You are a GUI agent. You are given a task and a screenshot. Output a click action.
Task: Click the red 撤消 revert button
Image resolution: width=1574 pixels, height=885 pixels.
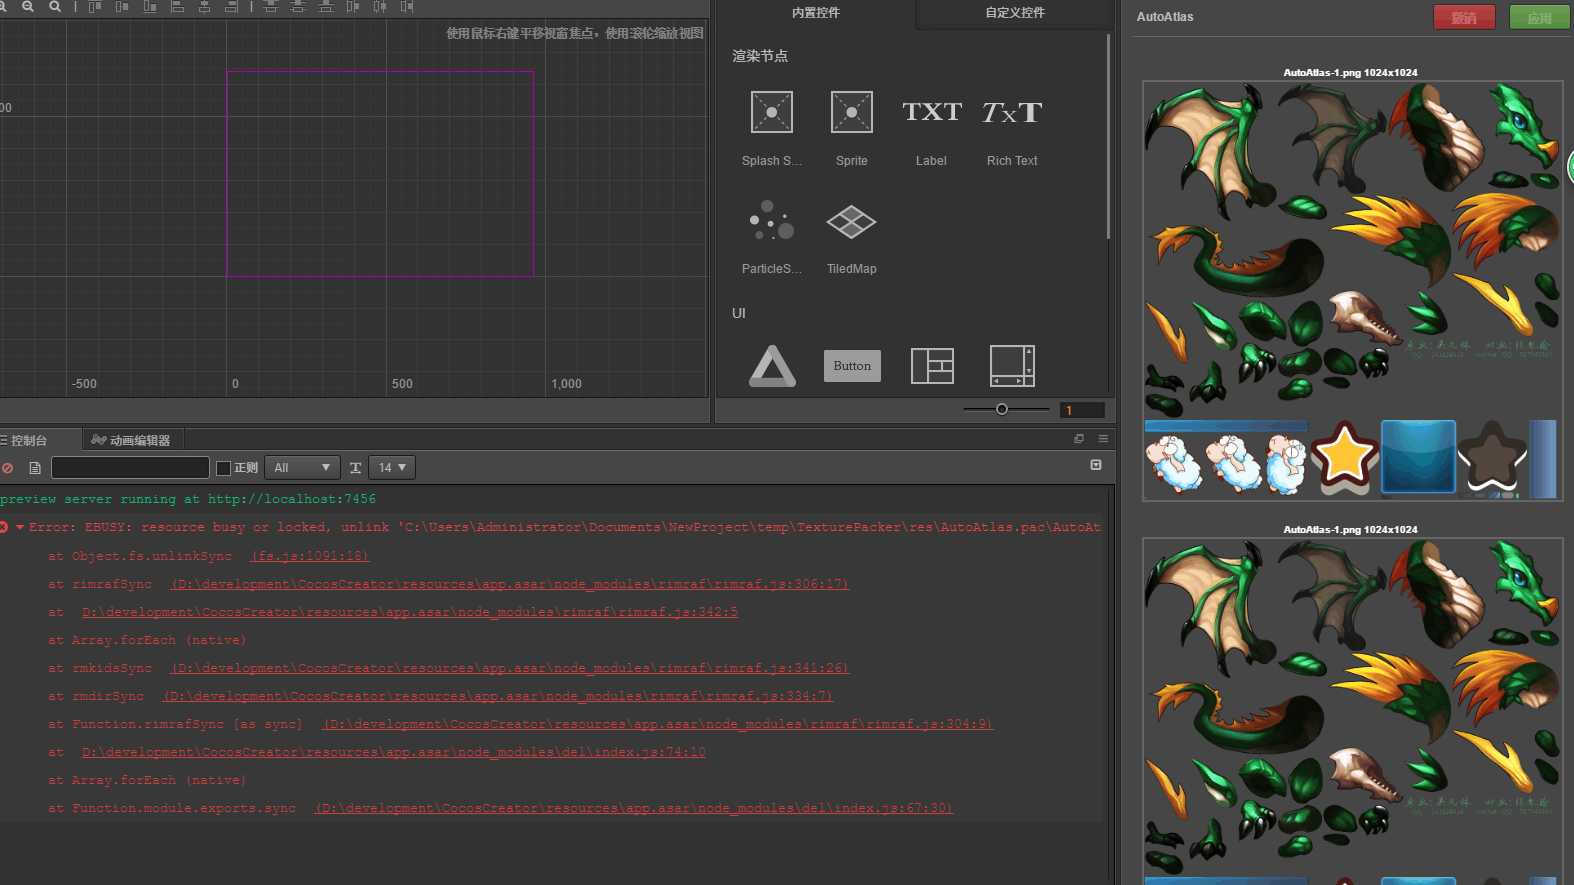click(x=1464, y=17)
